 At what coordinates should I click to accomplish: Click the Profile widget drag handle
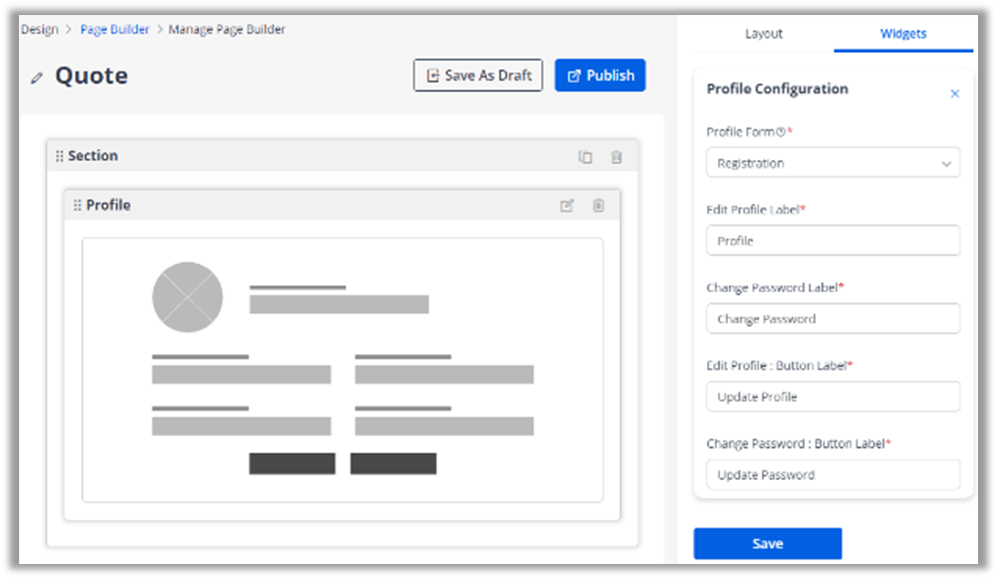(x=77, y=205)
